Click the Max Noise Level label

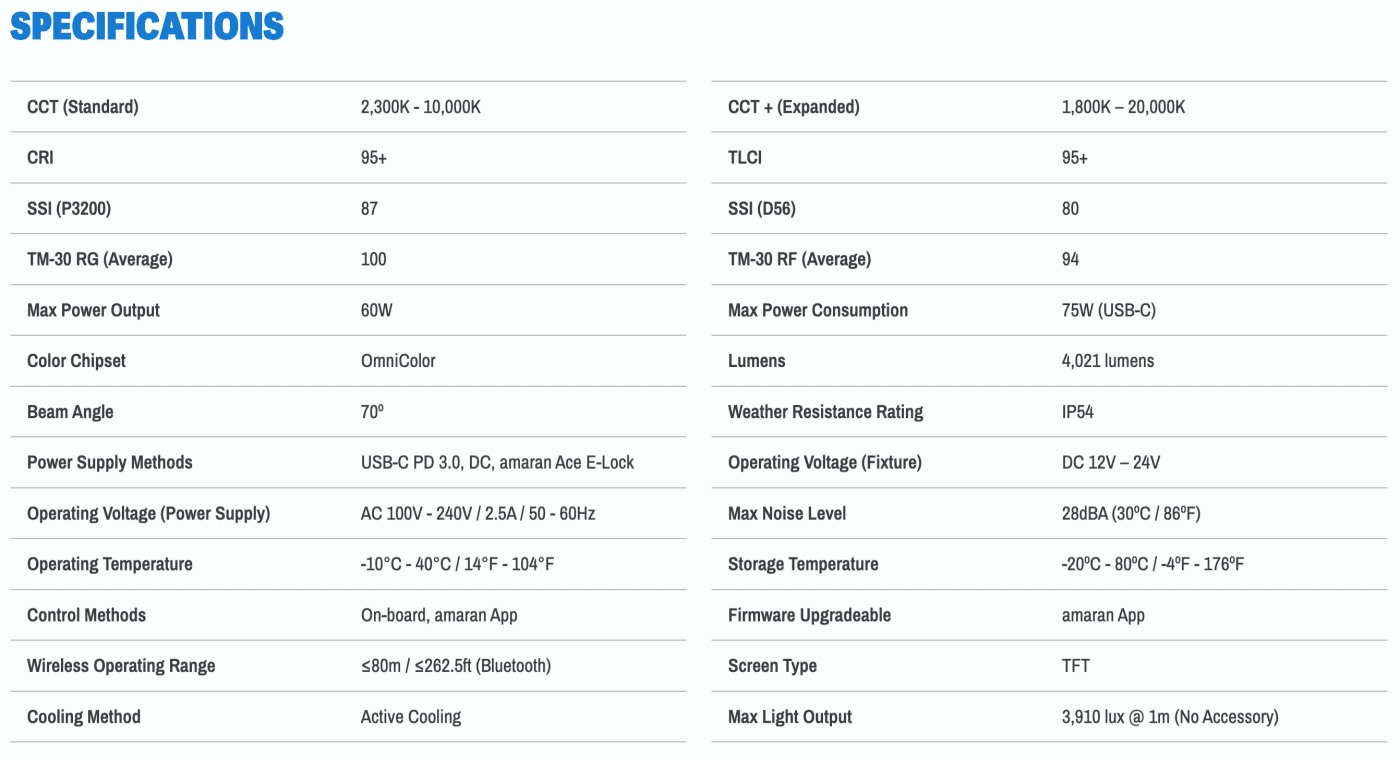point(787,514)
